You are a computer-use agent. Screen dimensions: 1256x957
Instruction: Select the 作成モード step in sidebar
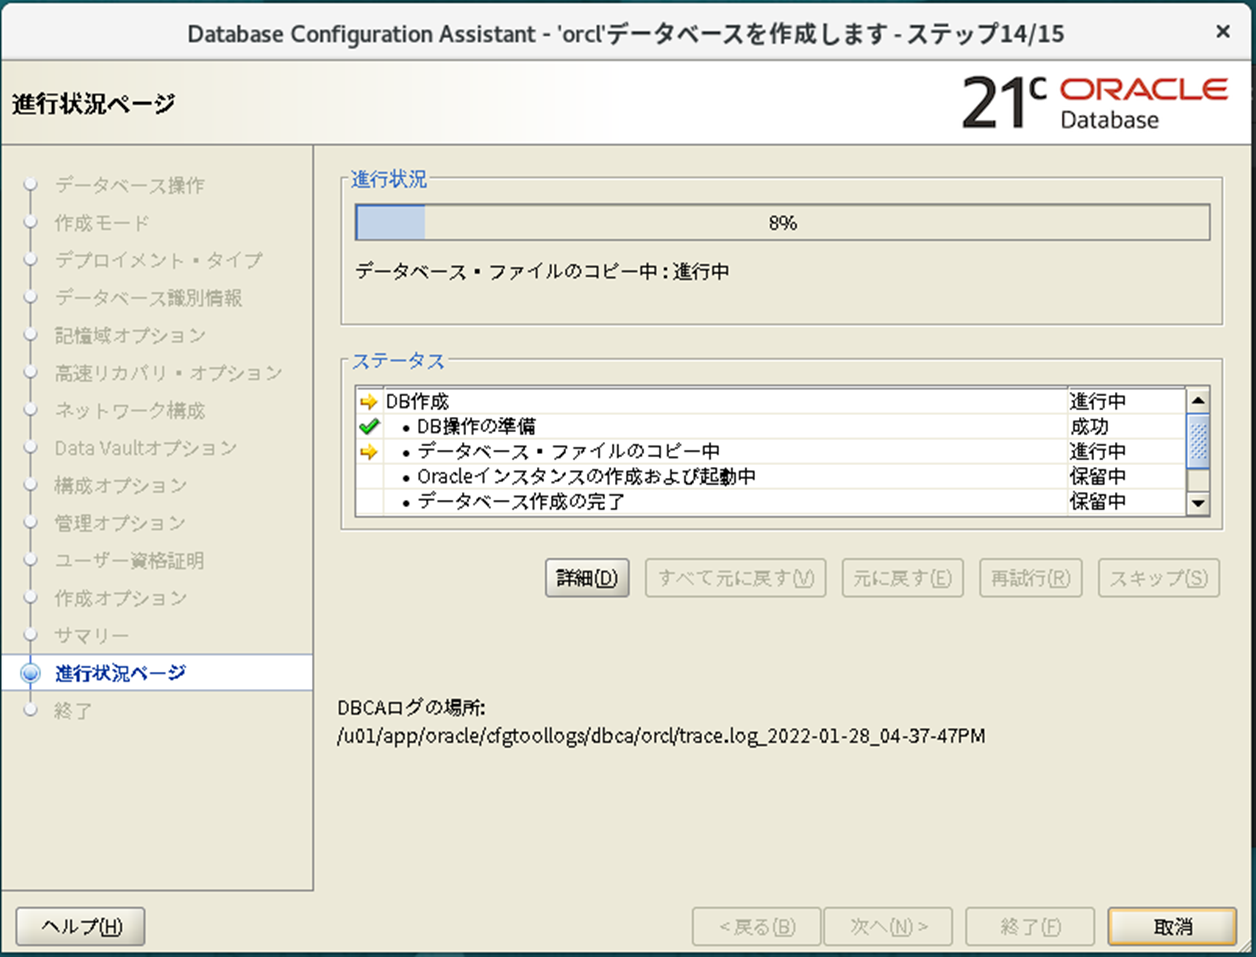101,223
